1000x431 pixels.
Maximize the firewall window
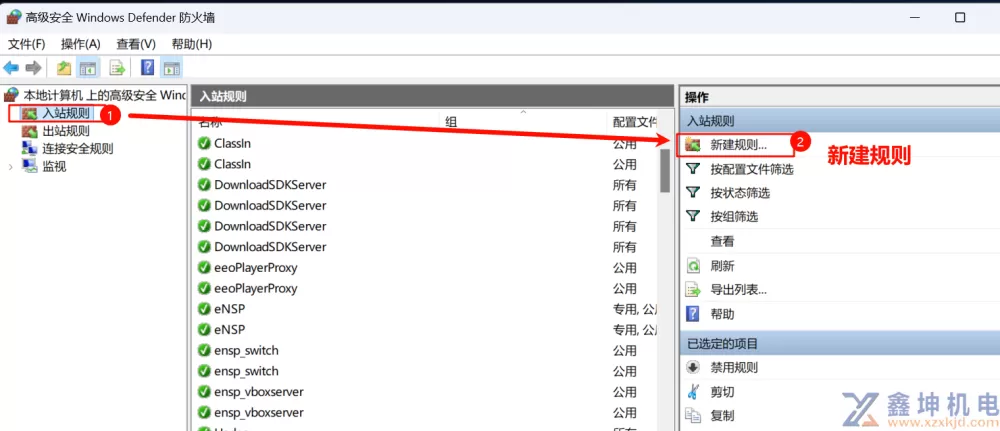click(x=960, y=17)
